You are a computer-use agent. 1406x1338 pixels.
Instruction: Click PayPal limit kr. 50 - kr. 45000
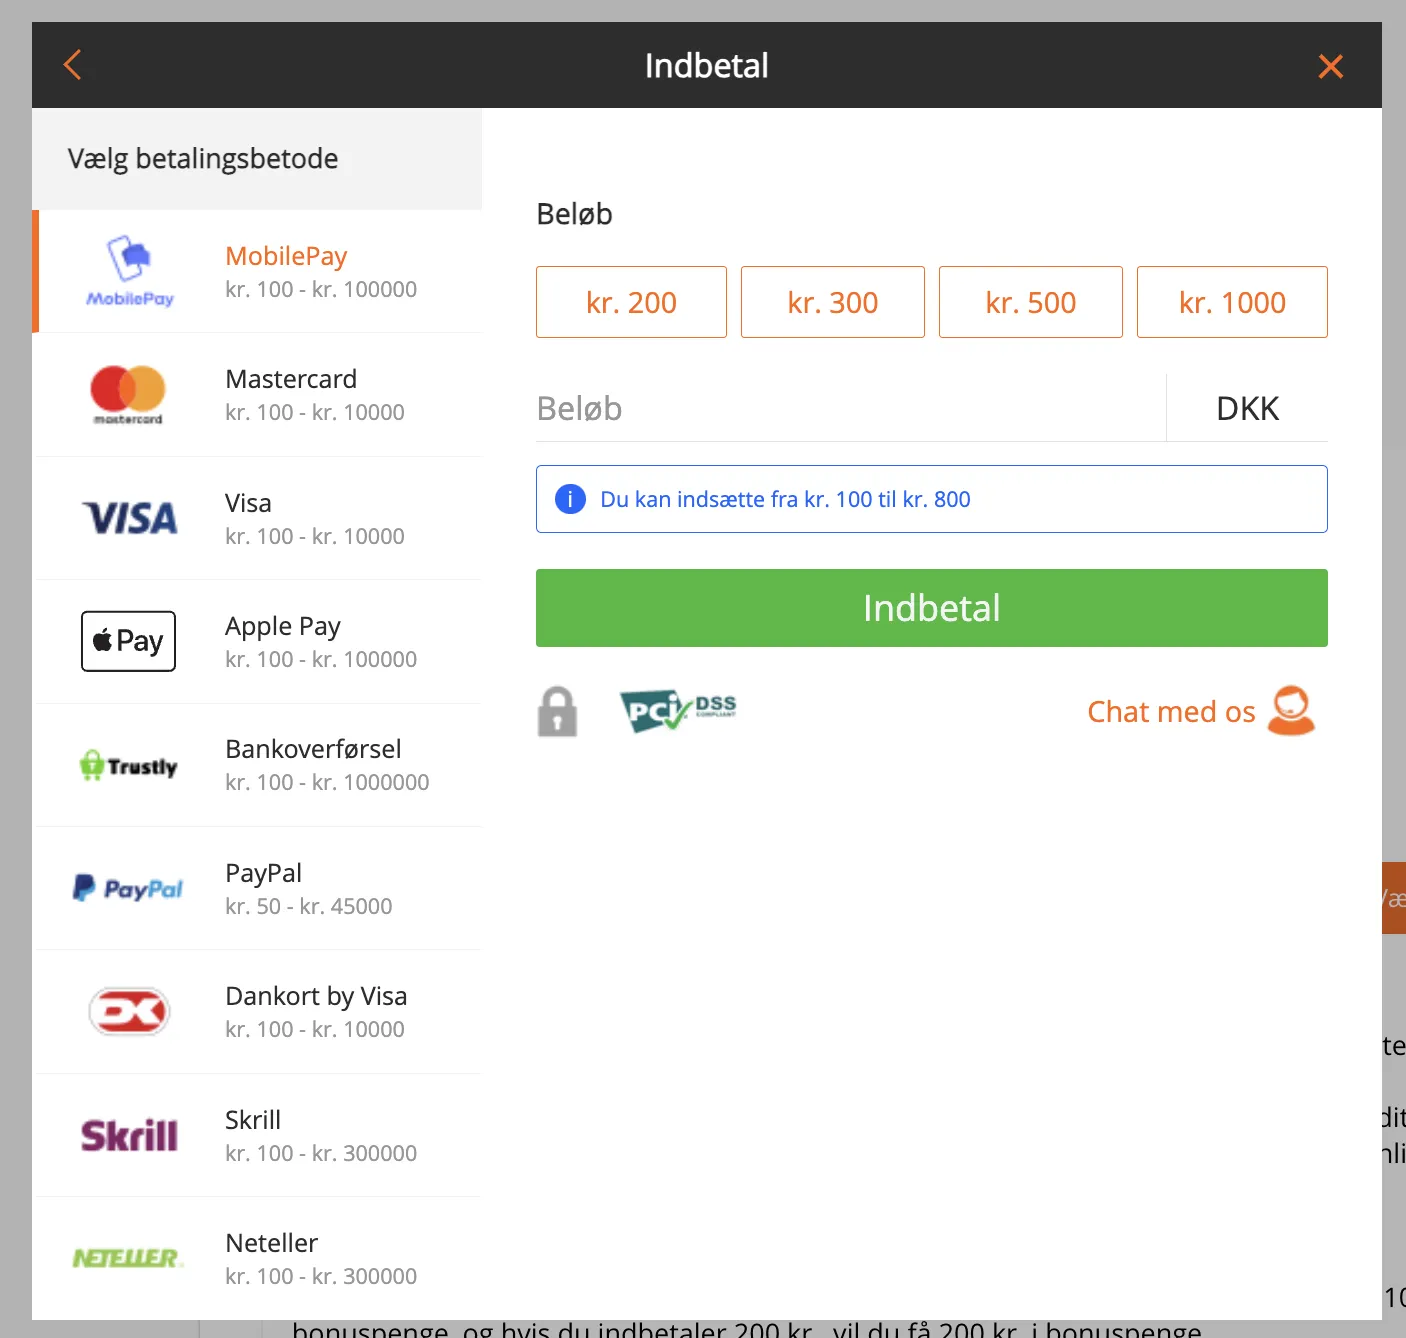(308, 906)
